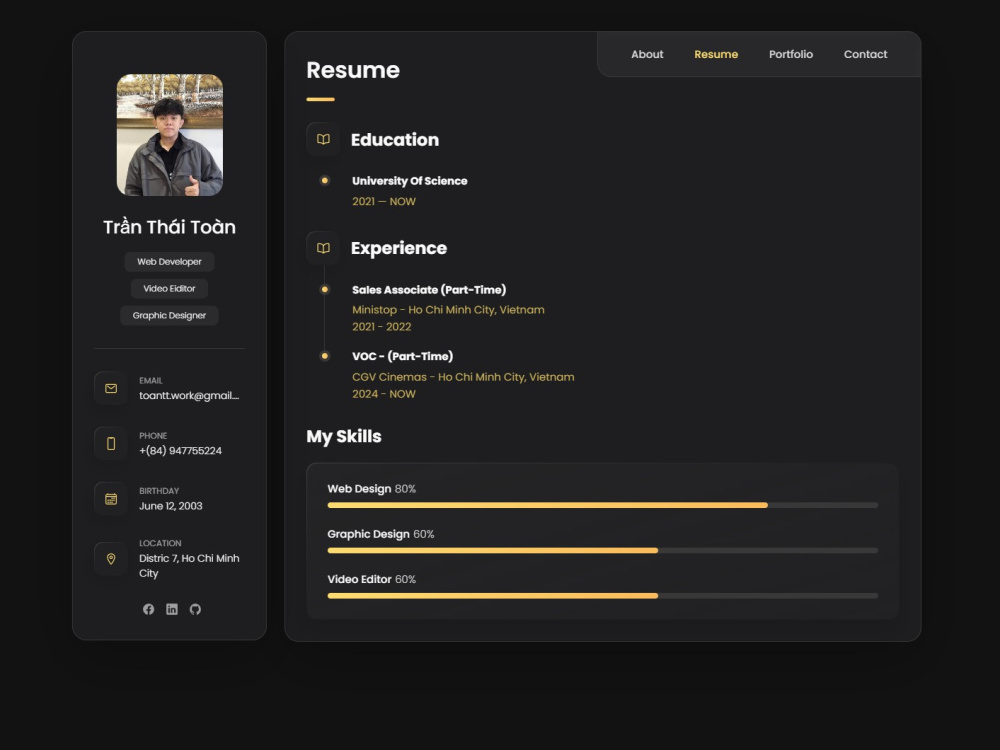Click the name Trần Thái Toàn
This screenshot has height=750, width=1000.
coord(170,227)
